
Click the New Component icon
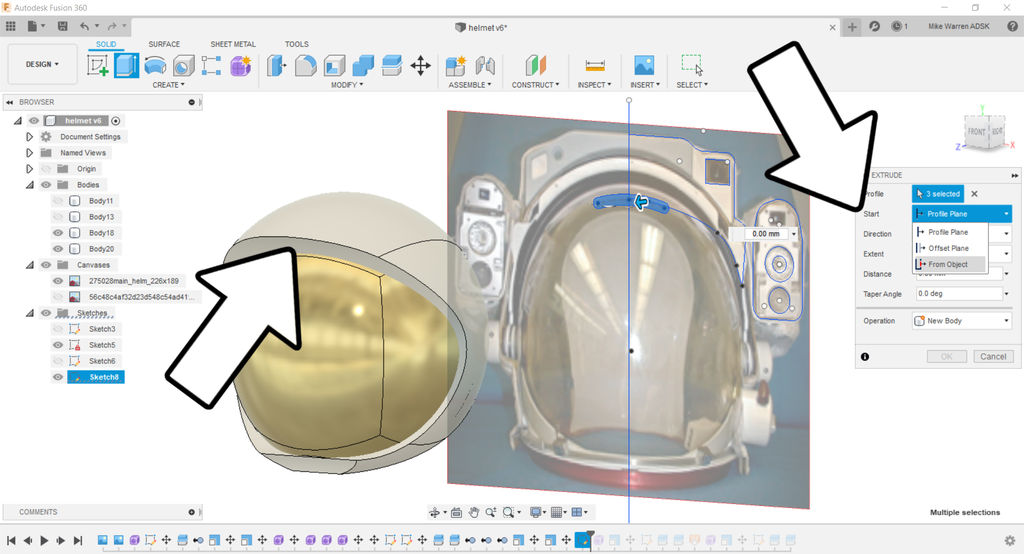pyautogui.click(x=455, y=65)
